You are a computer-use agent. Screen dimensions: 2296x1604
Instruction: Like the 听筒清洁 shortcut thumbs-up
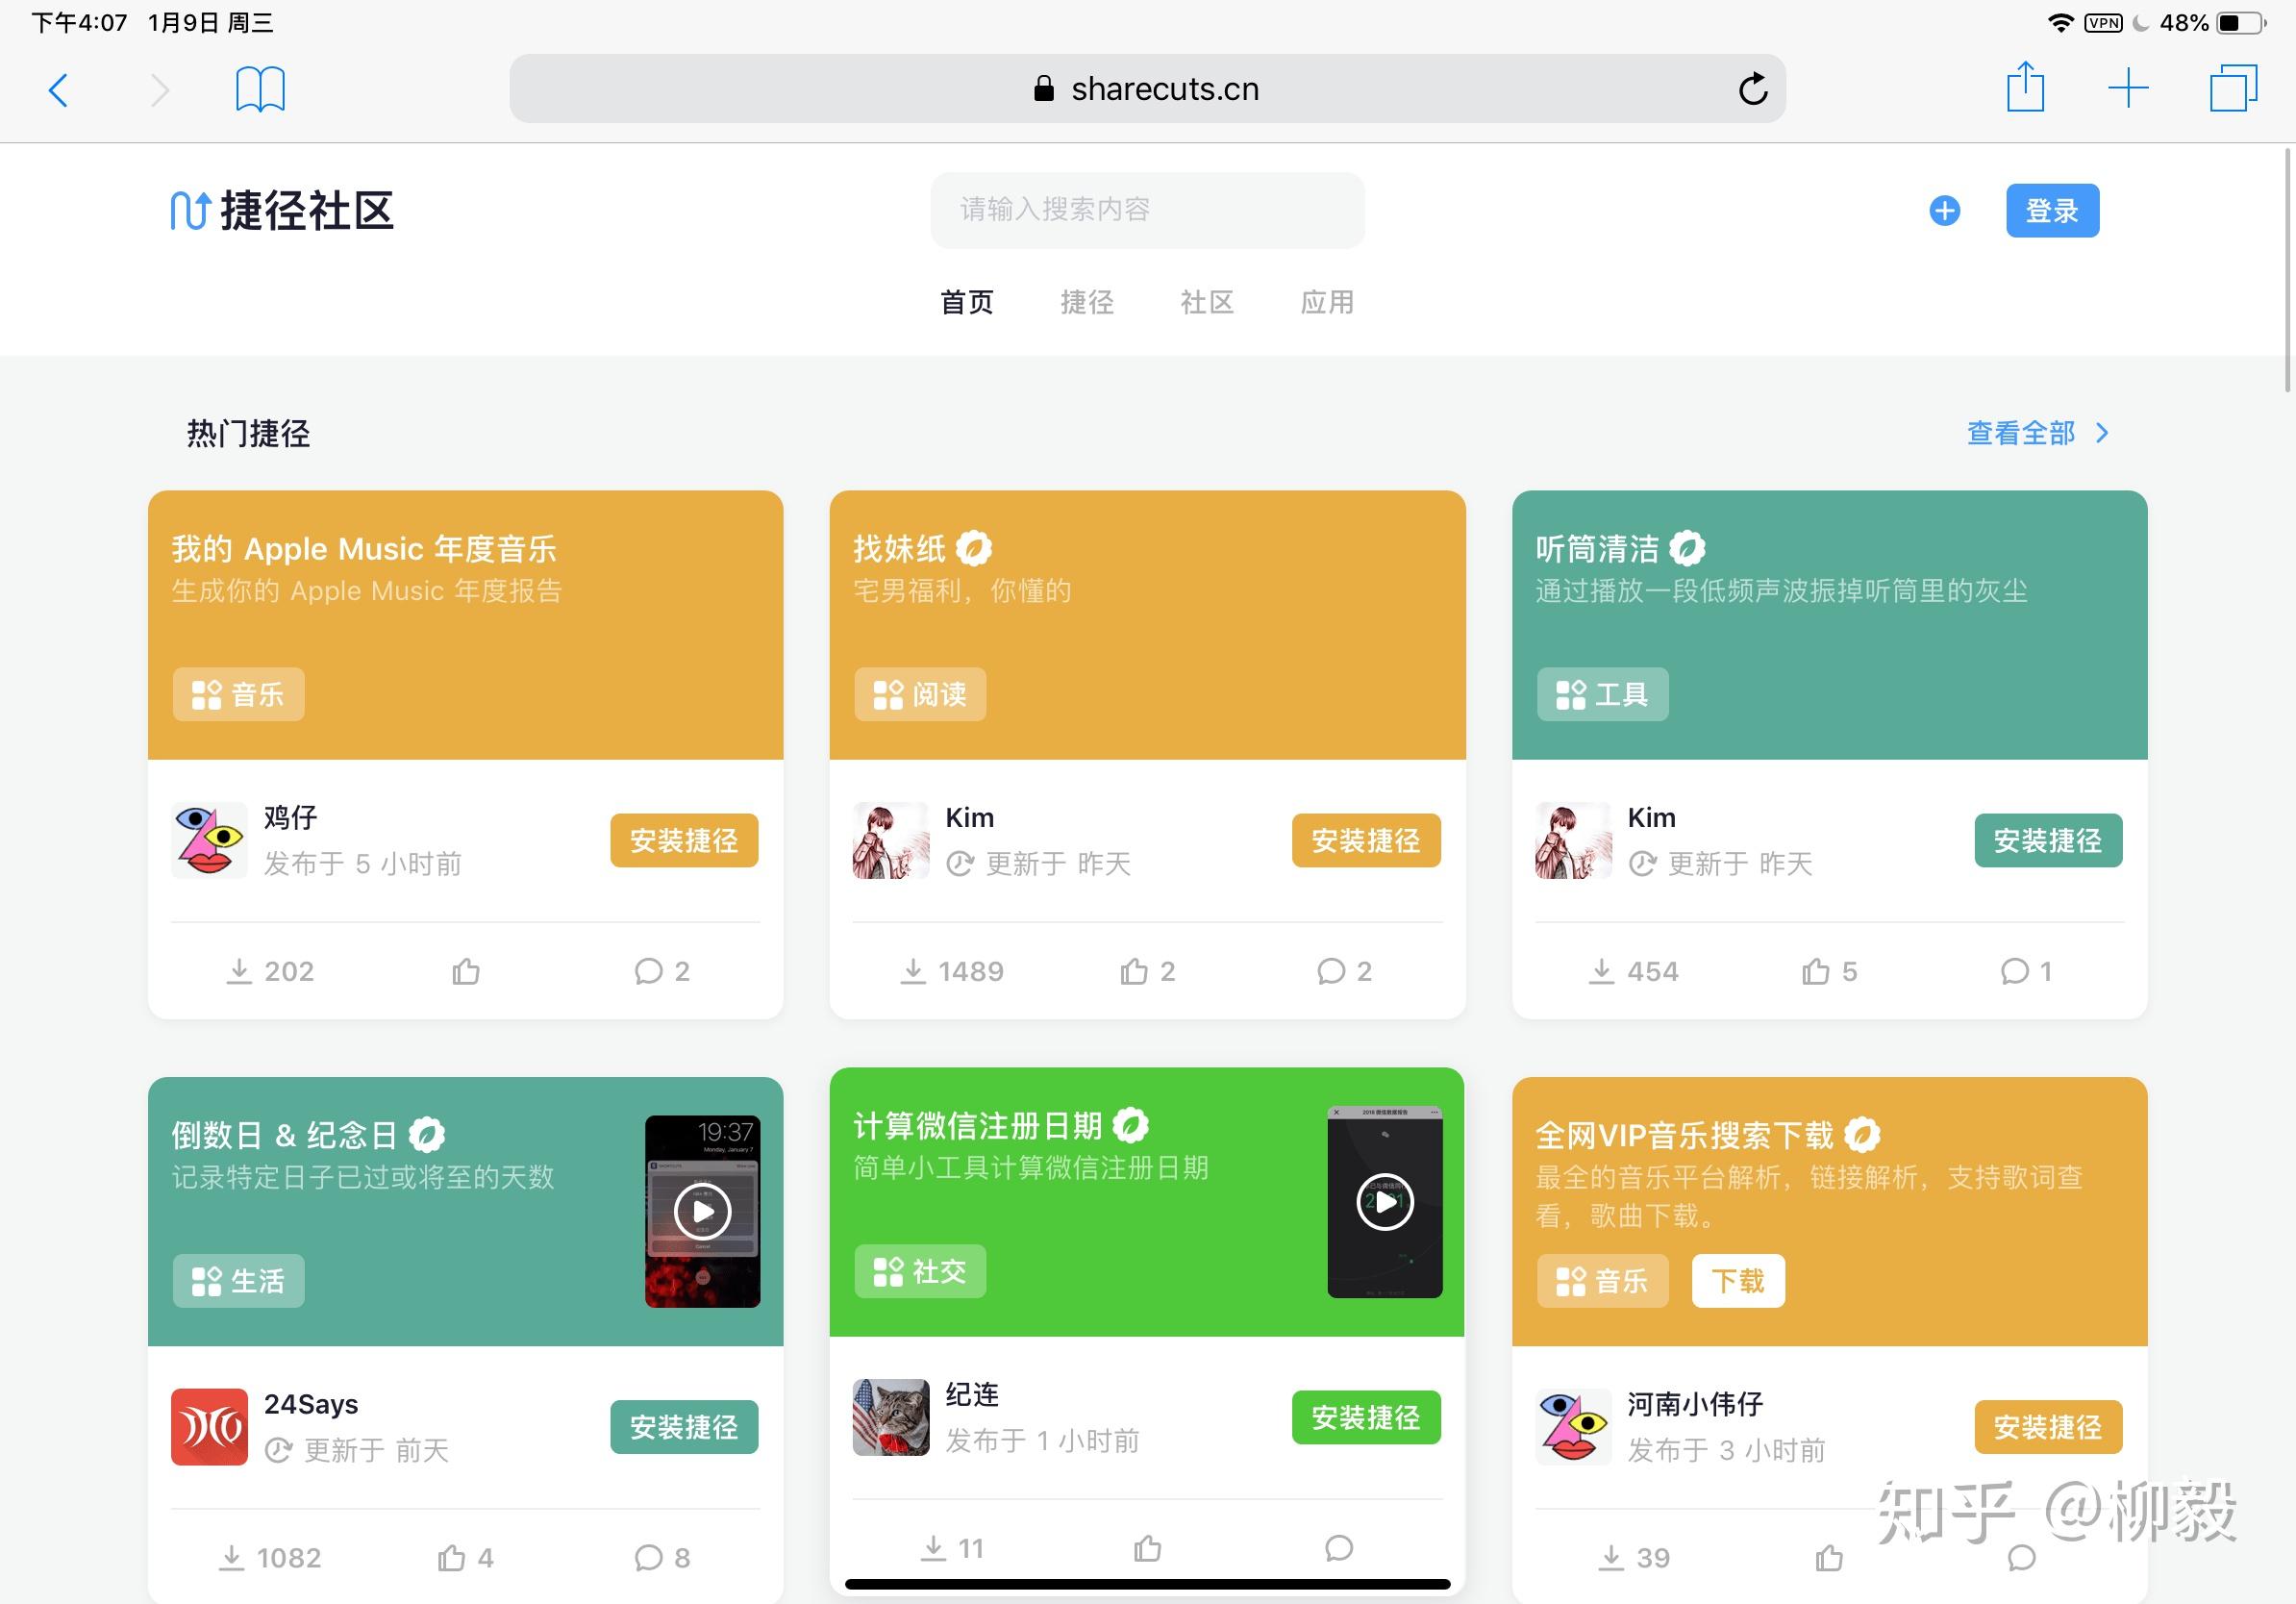click(x=1816, y=971)
